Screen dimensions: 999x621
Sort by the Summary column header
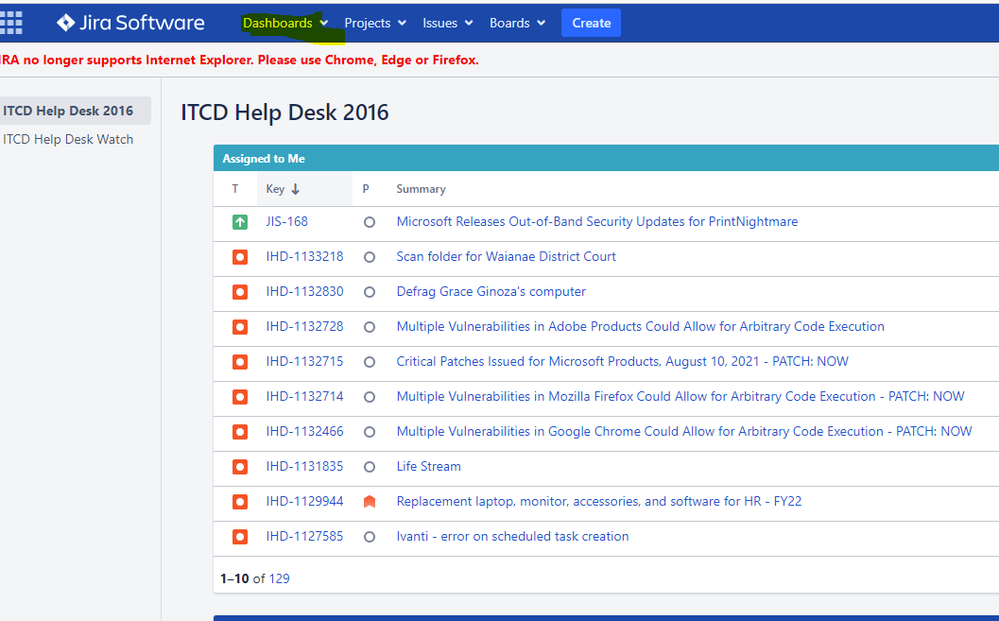[x=420, y=189]
